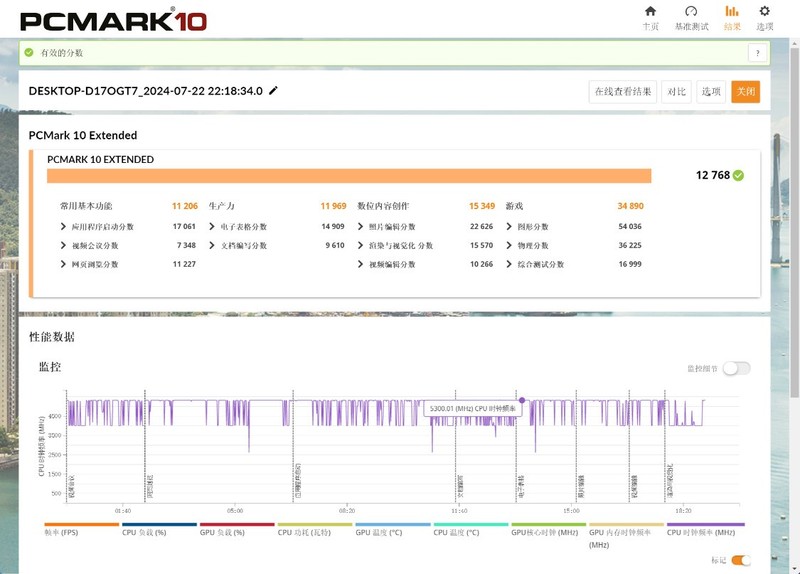This screenshot has width=800, height=574.
Task: Click the 01:40 time label on graph axis
Action: pyautogui.click(x=122, y=511)
